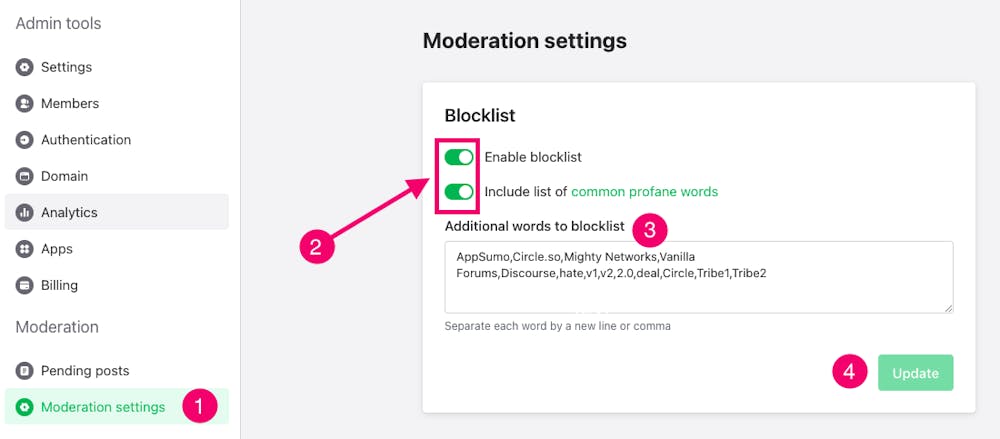The height and width of the screenshot is (439, 1000).
Task: Click the Billing card icon
Action: pyautogui.click(x=24, y=285)
